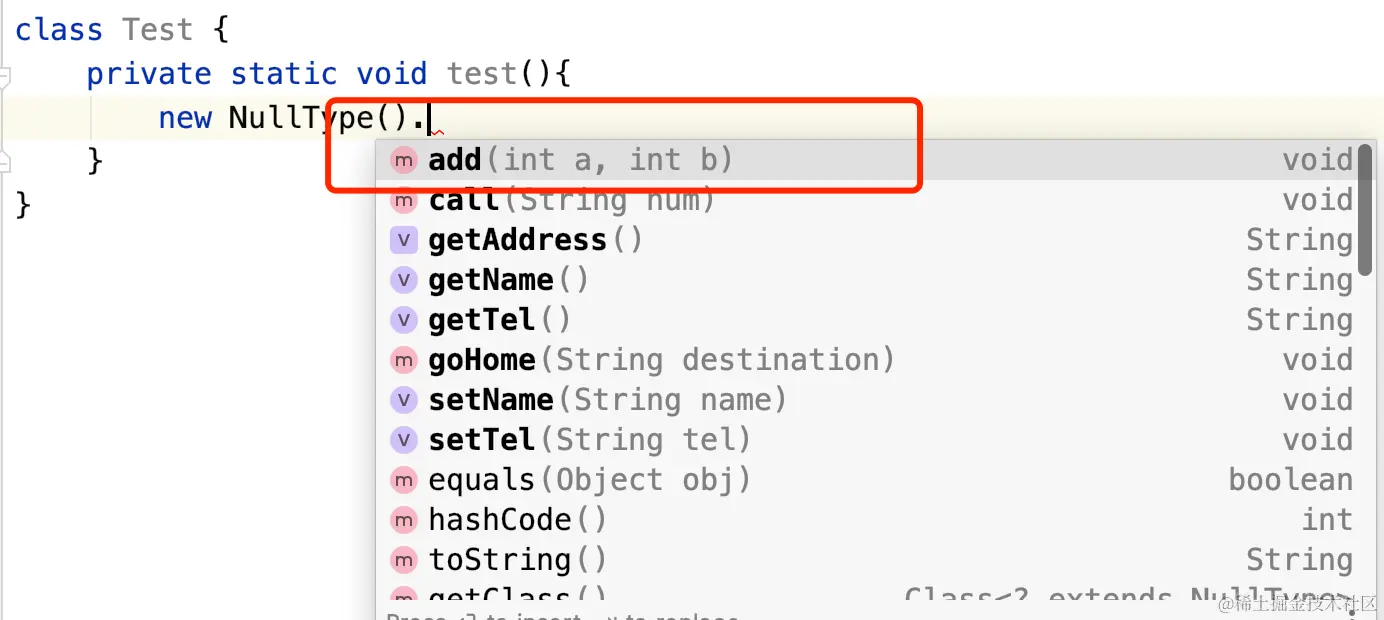Select setName(String name) completion item
Viewport: 1384px width, 620px height.
point(867,400)
